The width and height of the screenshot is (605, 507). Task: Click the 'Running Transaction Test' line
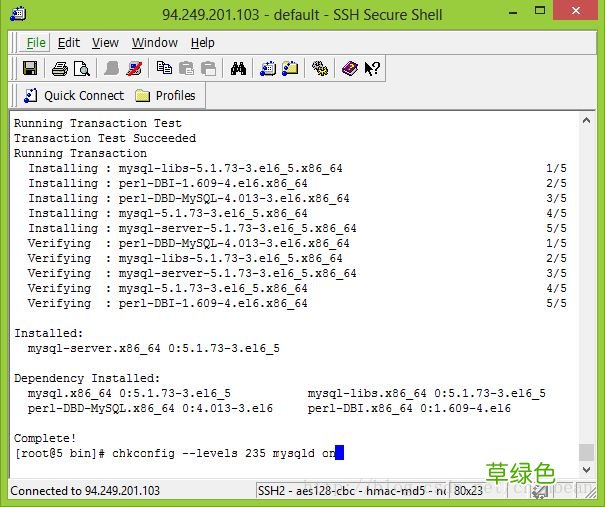tap(98, 123)
